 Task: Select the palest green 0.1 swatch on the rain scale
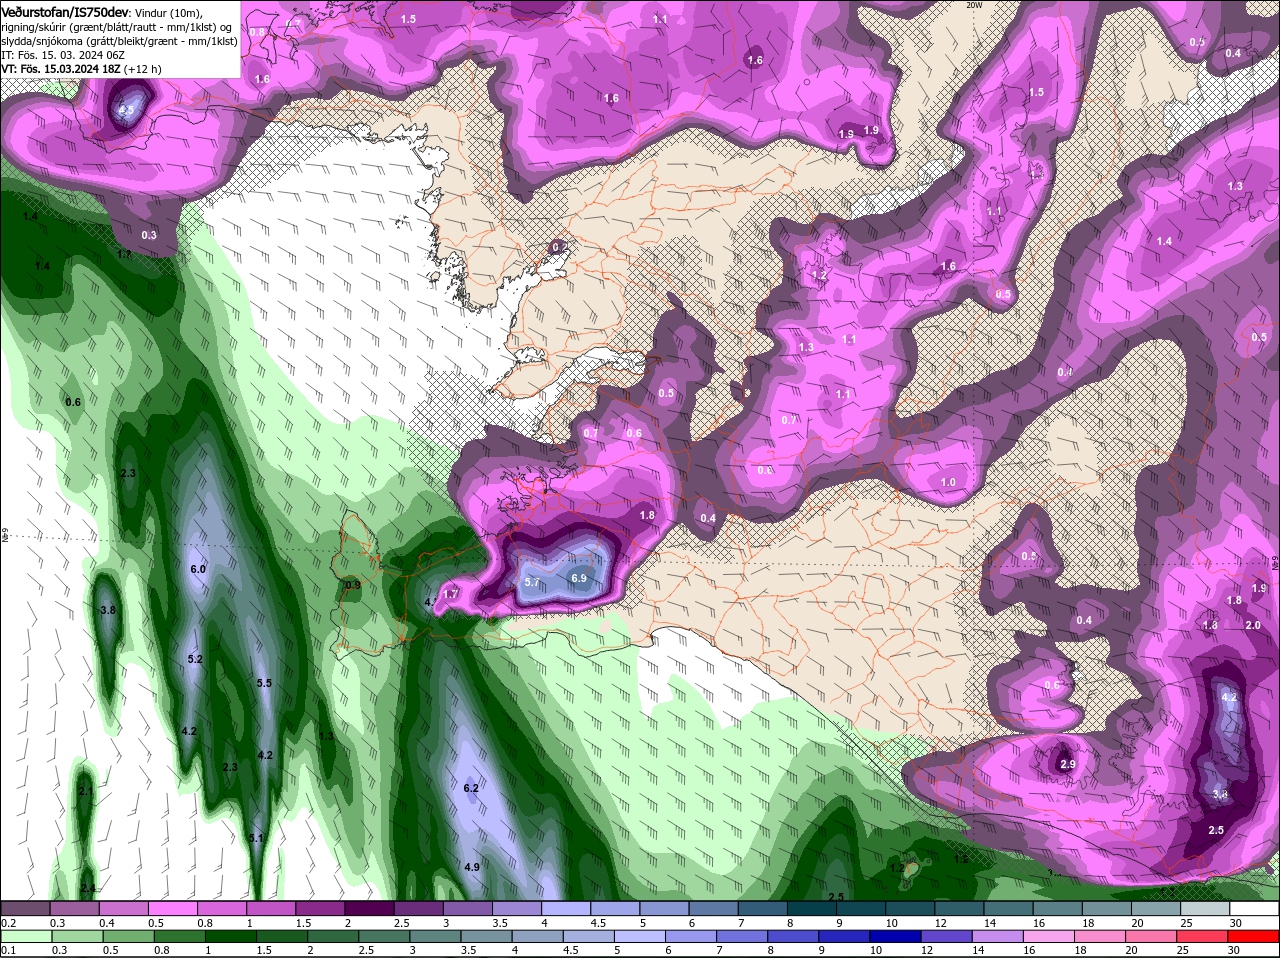pyautogui.click(x=25, y=936)
